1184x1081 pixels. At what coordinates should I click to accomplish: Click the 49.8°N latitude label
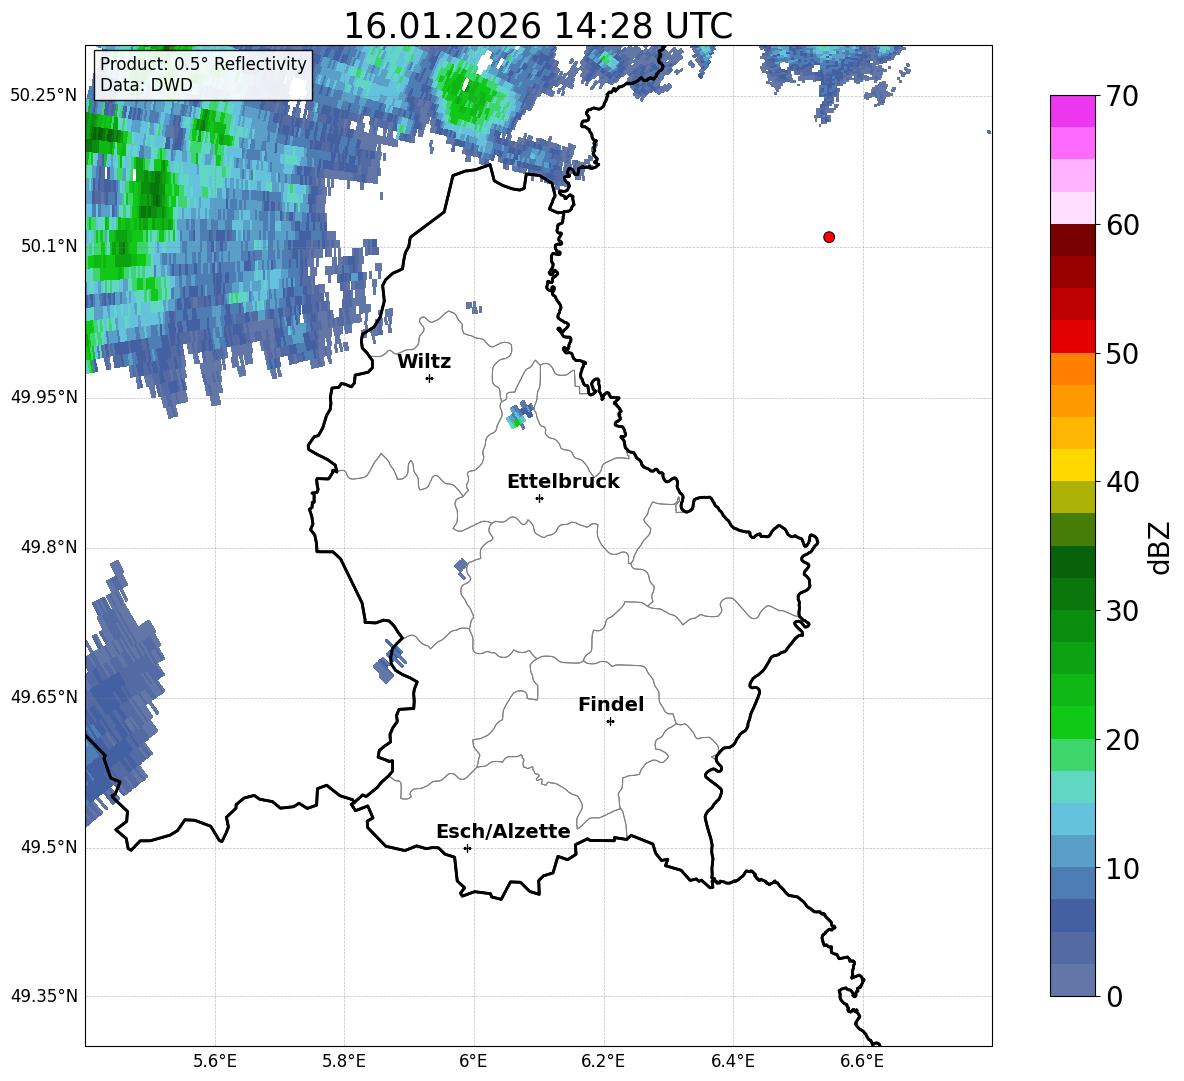click(49, 547)
